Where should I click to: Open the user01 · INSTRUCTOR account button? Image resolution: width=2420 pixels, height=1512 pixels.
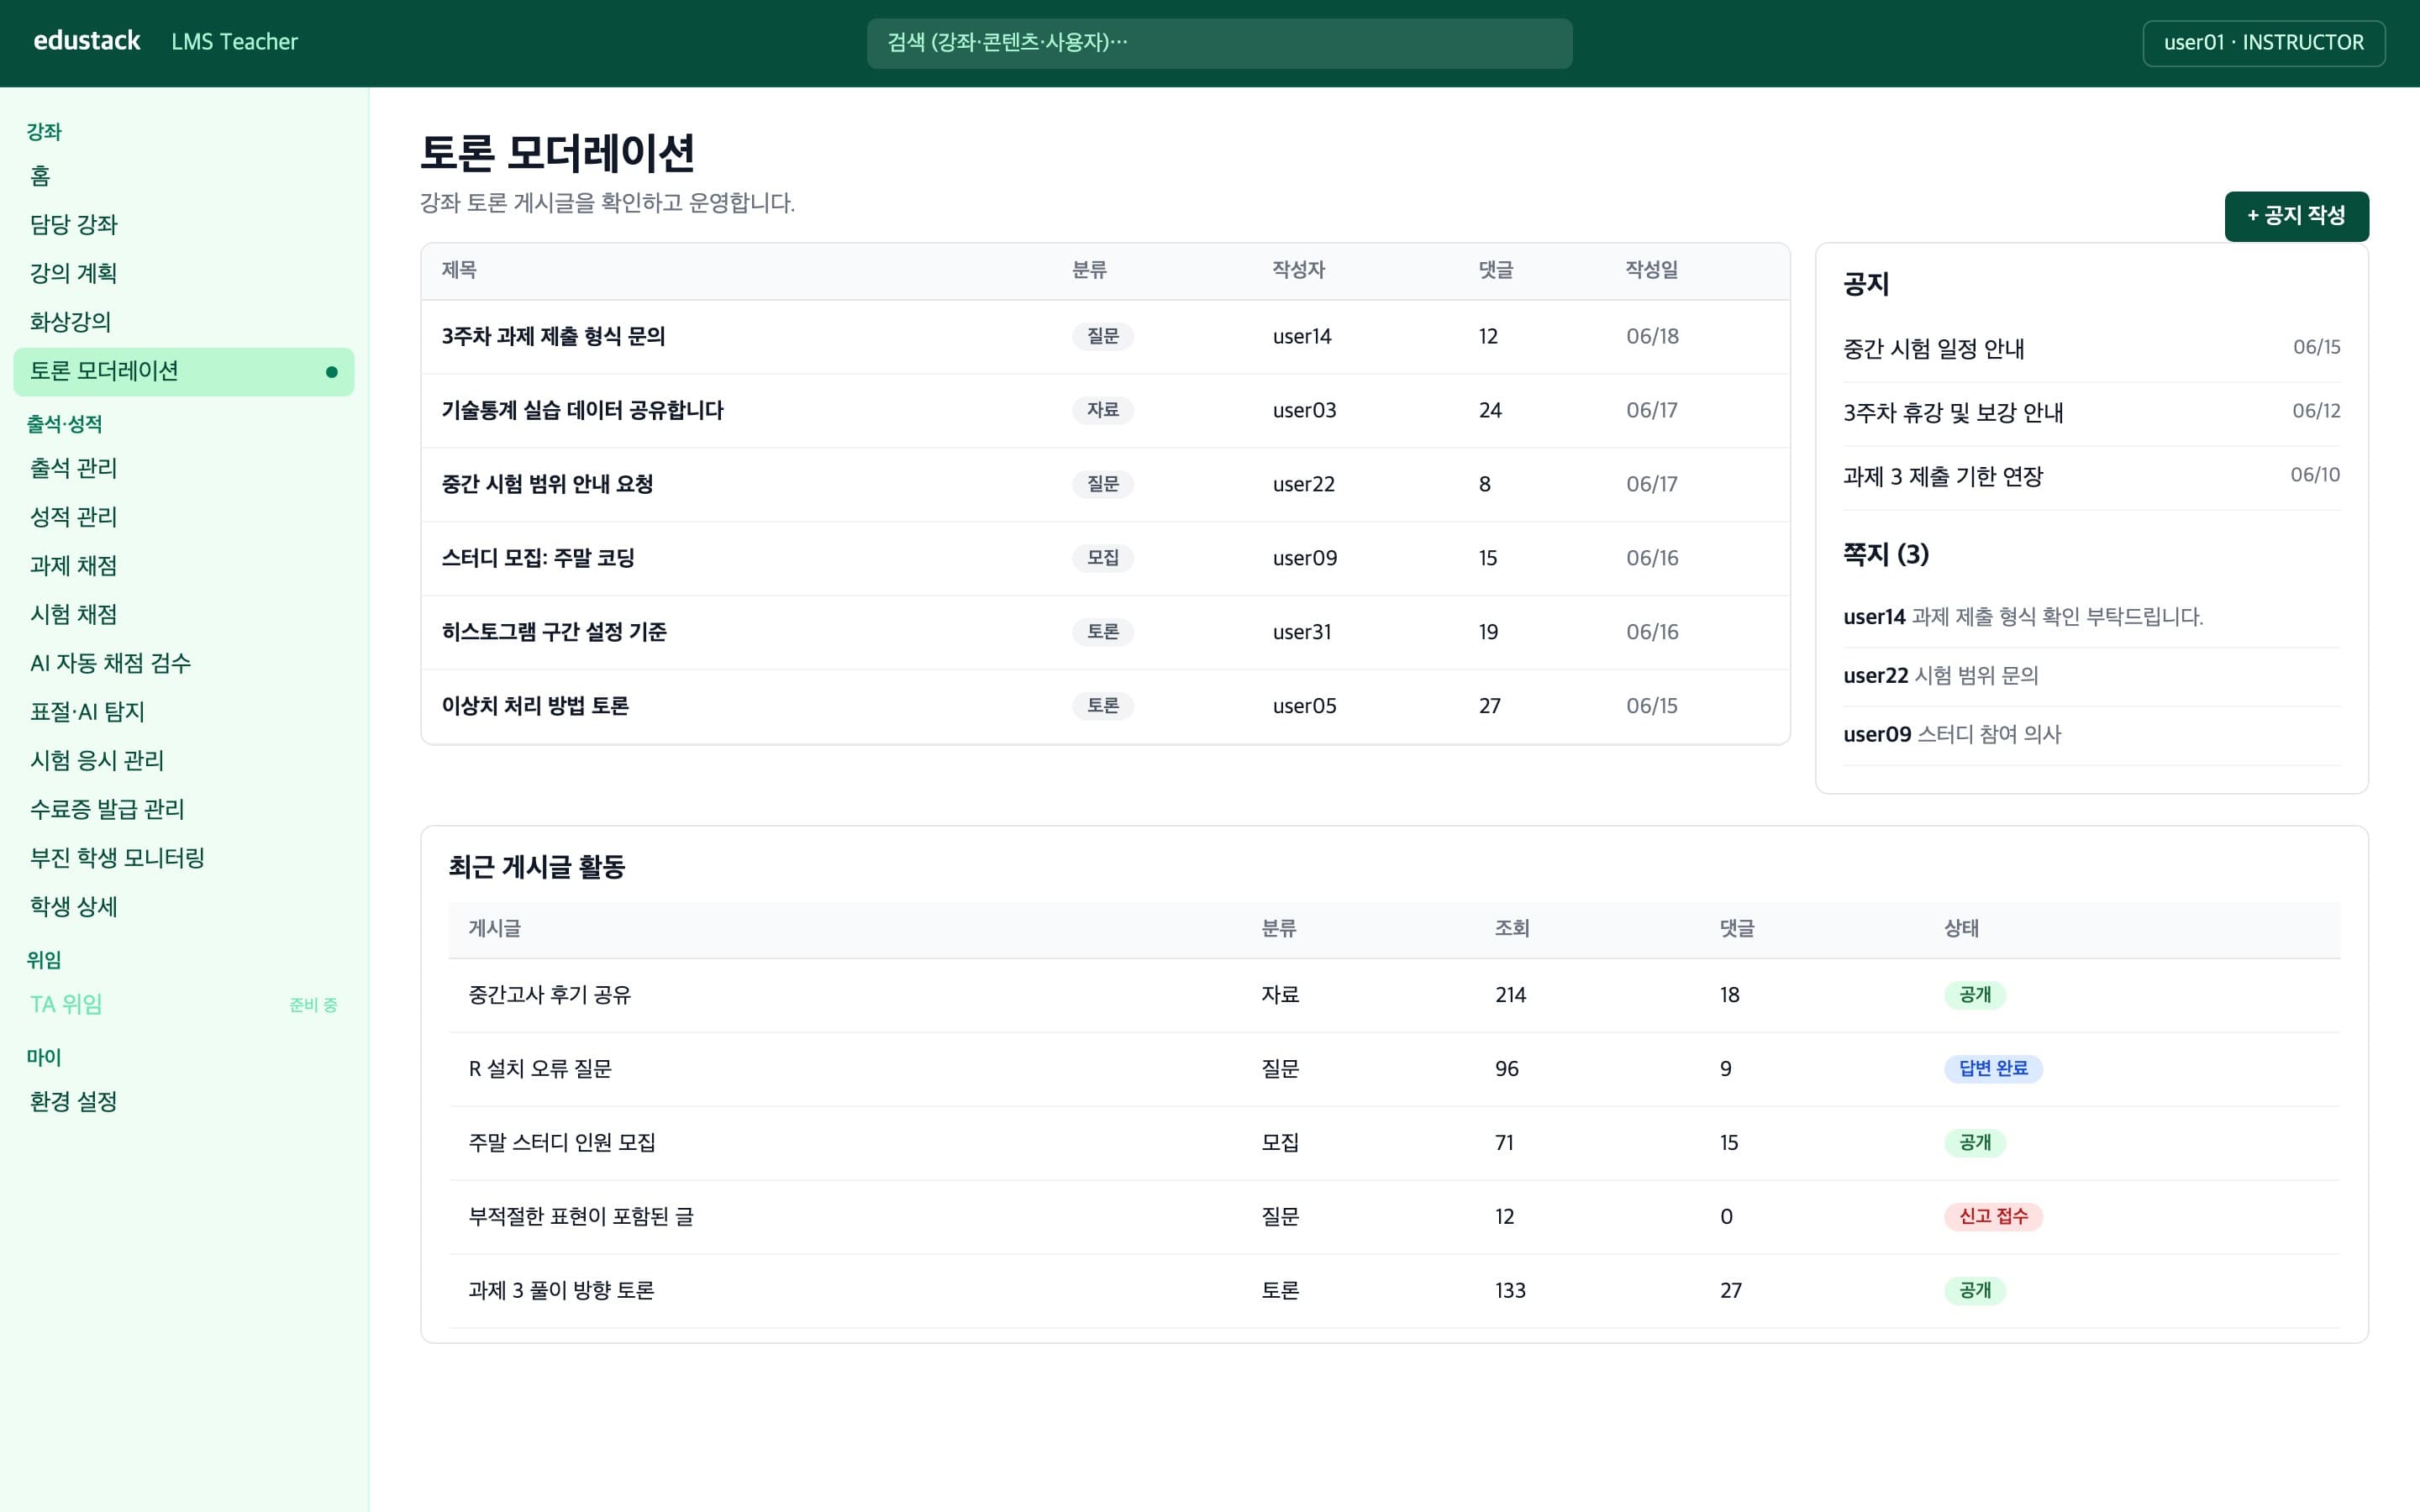coord(2263,43)
